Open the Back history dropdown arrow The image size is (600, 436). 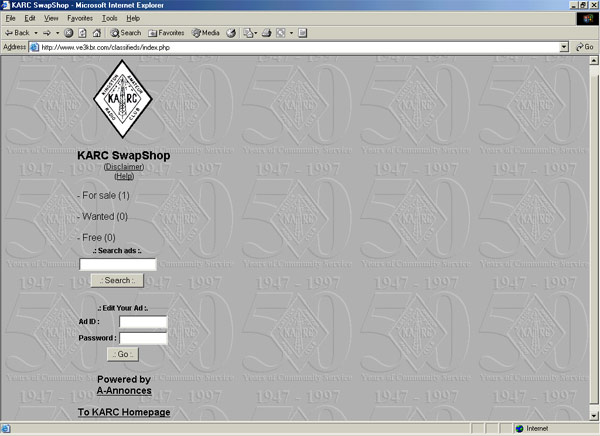click(36, 33)
